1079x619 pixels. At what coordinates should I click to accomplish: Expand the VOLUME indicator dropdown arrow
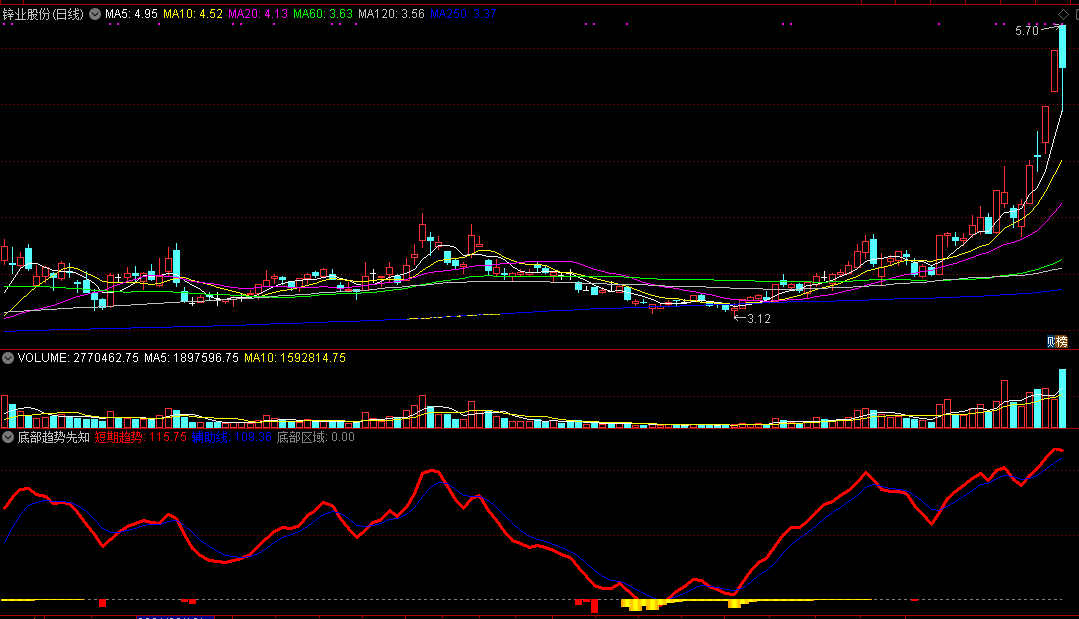8,358
